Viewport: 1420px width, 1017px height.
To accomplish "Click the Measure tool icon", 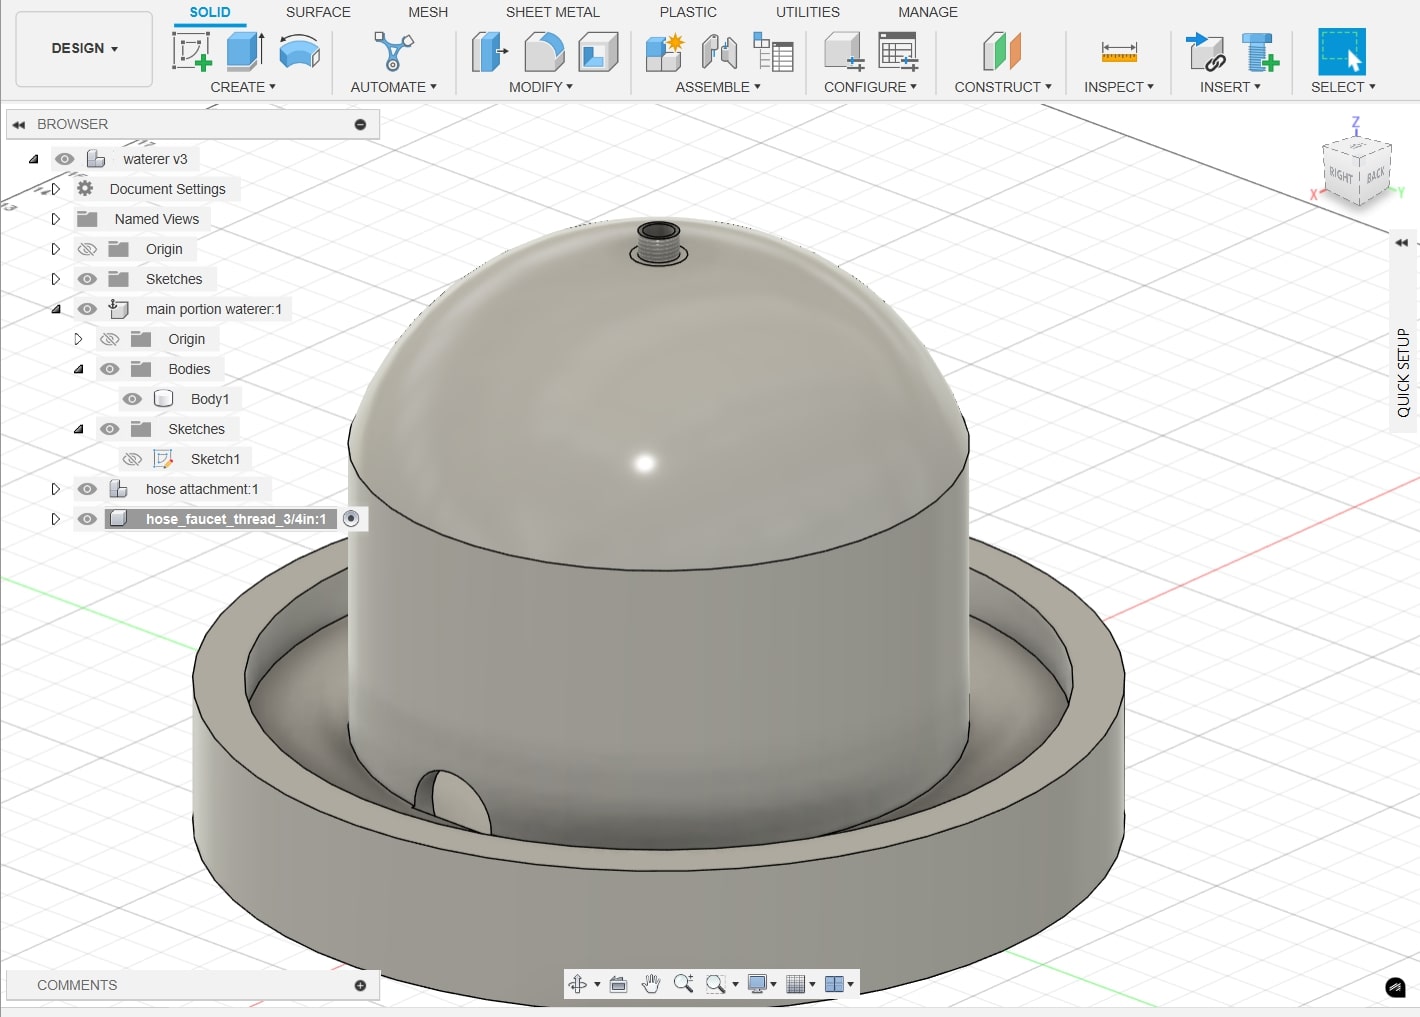I will tap(1118, 51).
